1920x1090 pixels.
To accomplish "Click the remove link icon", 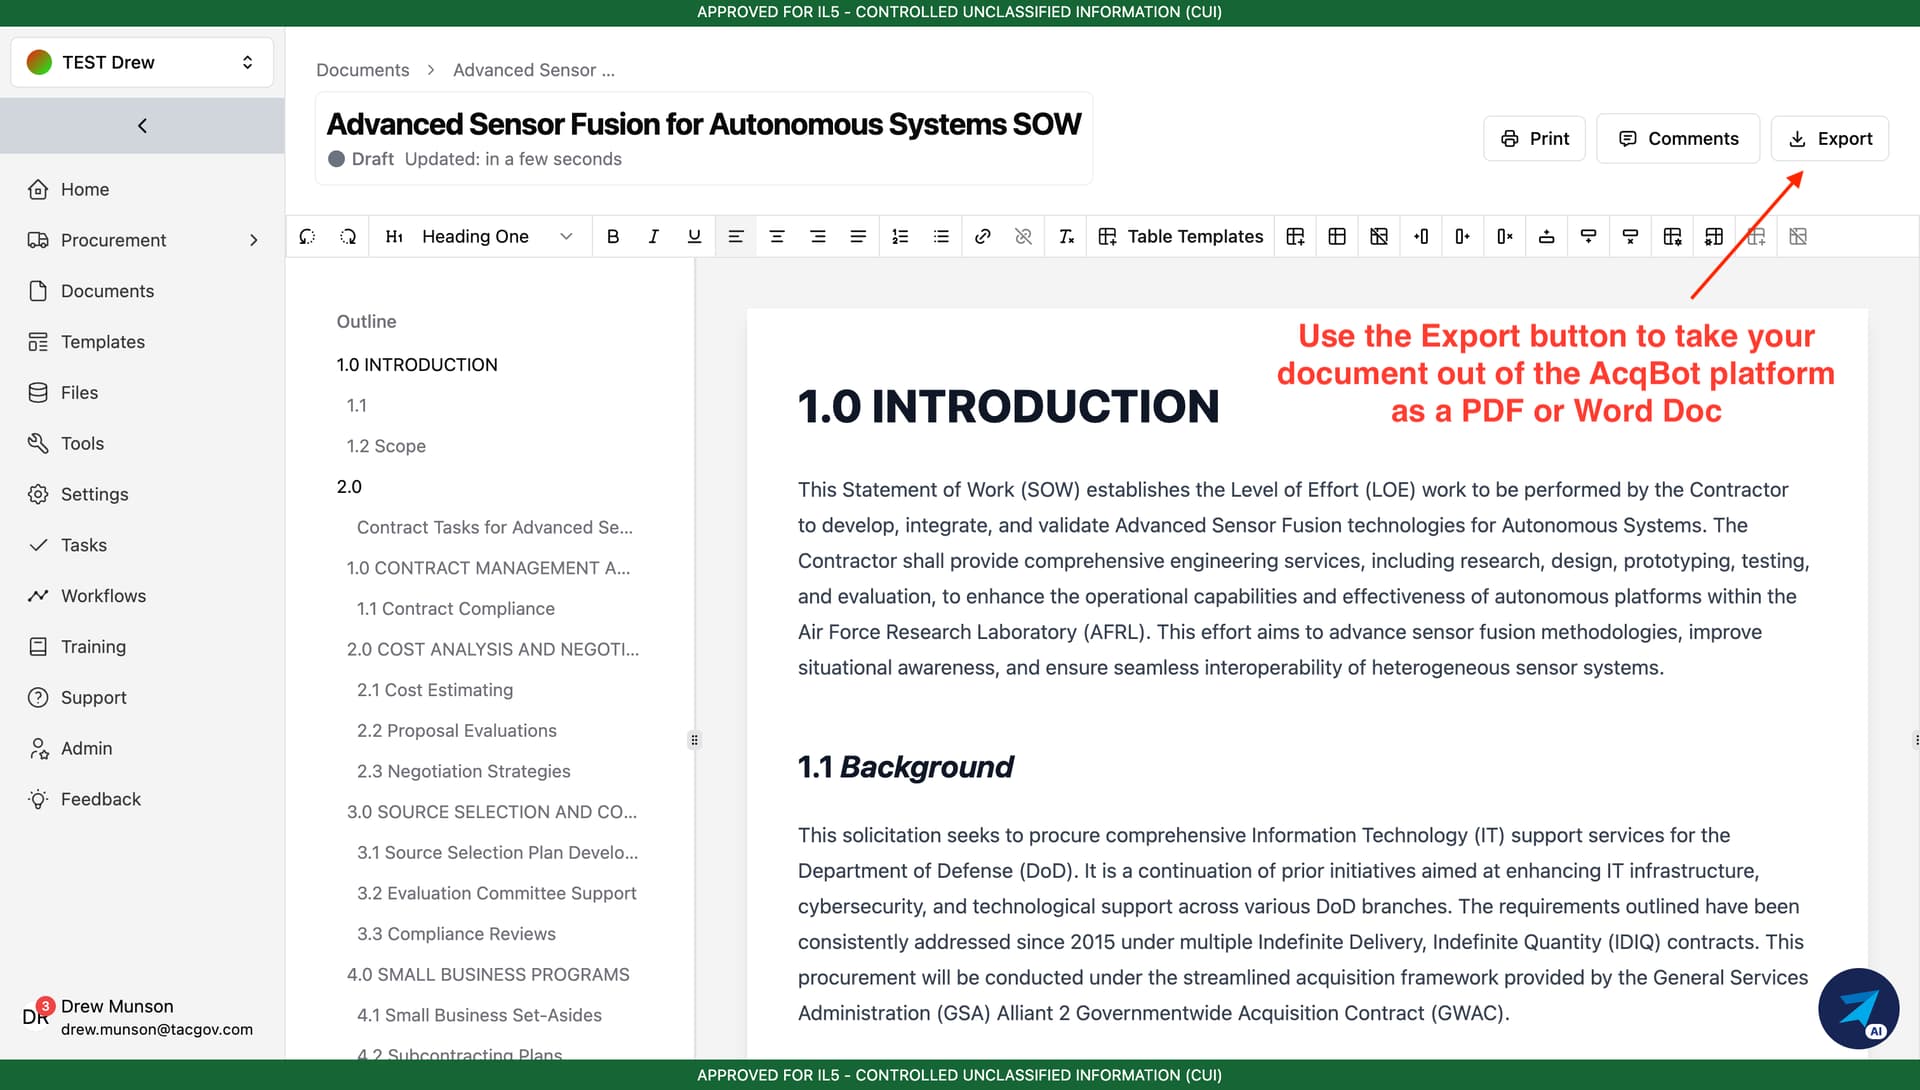I will pyautogui.click(x=1023, y=237).
